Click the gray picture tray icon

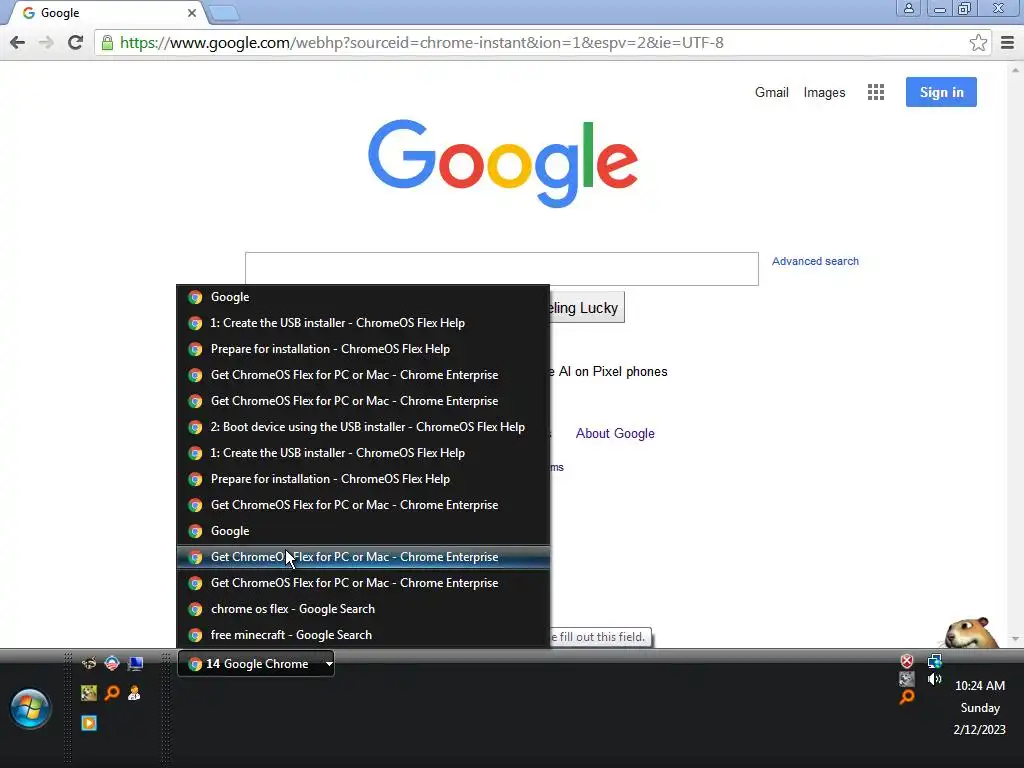pos(906,679)
